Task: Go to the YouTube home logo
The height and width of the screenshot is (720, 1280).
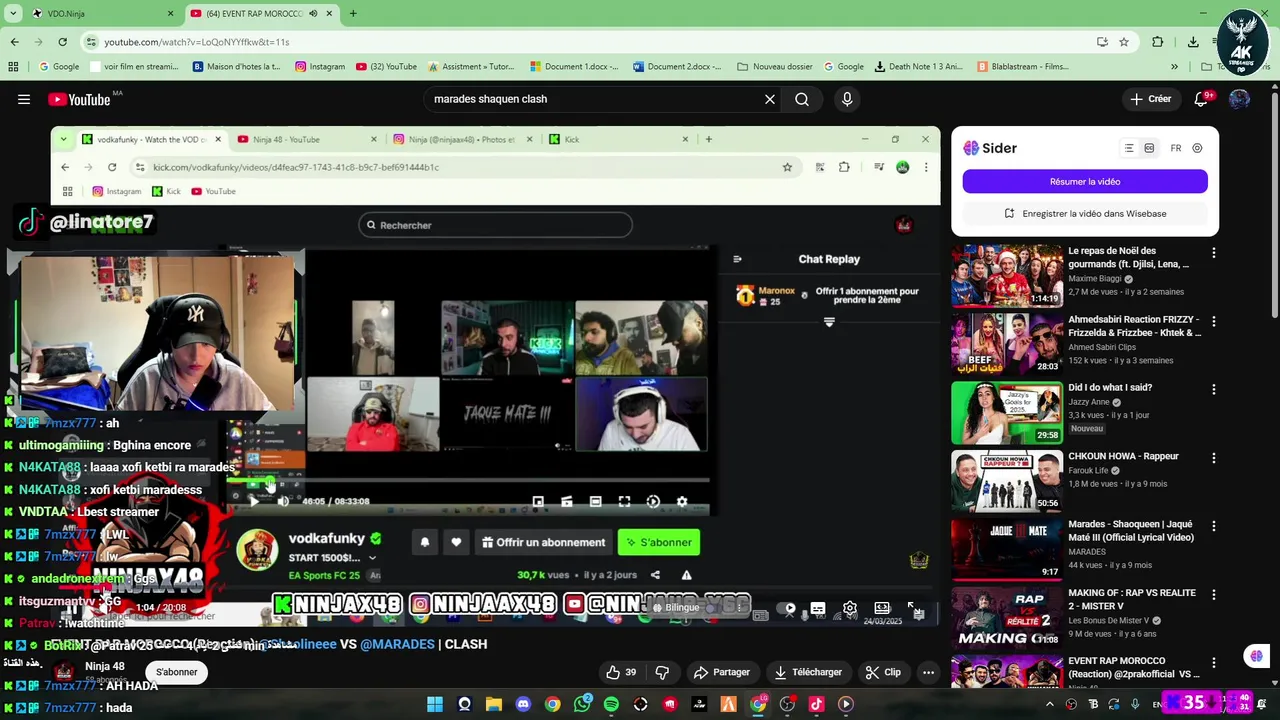Action: [80, 99]
